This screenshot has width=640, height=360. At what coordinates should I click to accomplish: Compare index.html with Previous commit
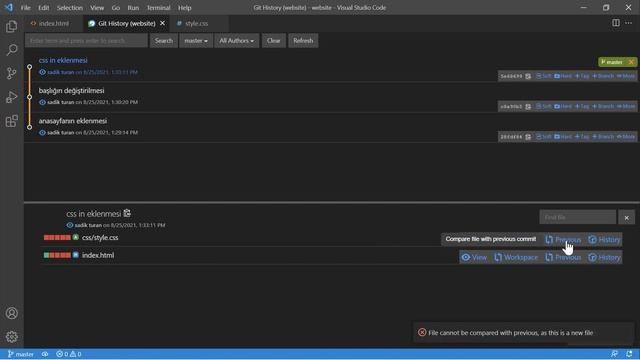[x=563, y=258]
